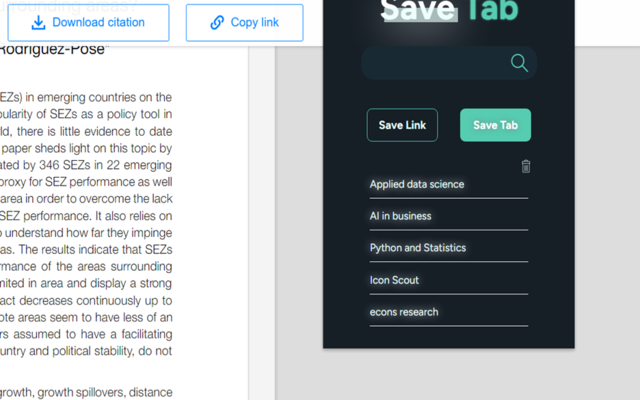Click the trash bin delete icon
The height and width of the screenshot is (400, 640).
click(526, 167)
